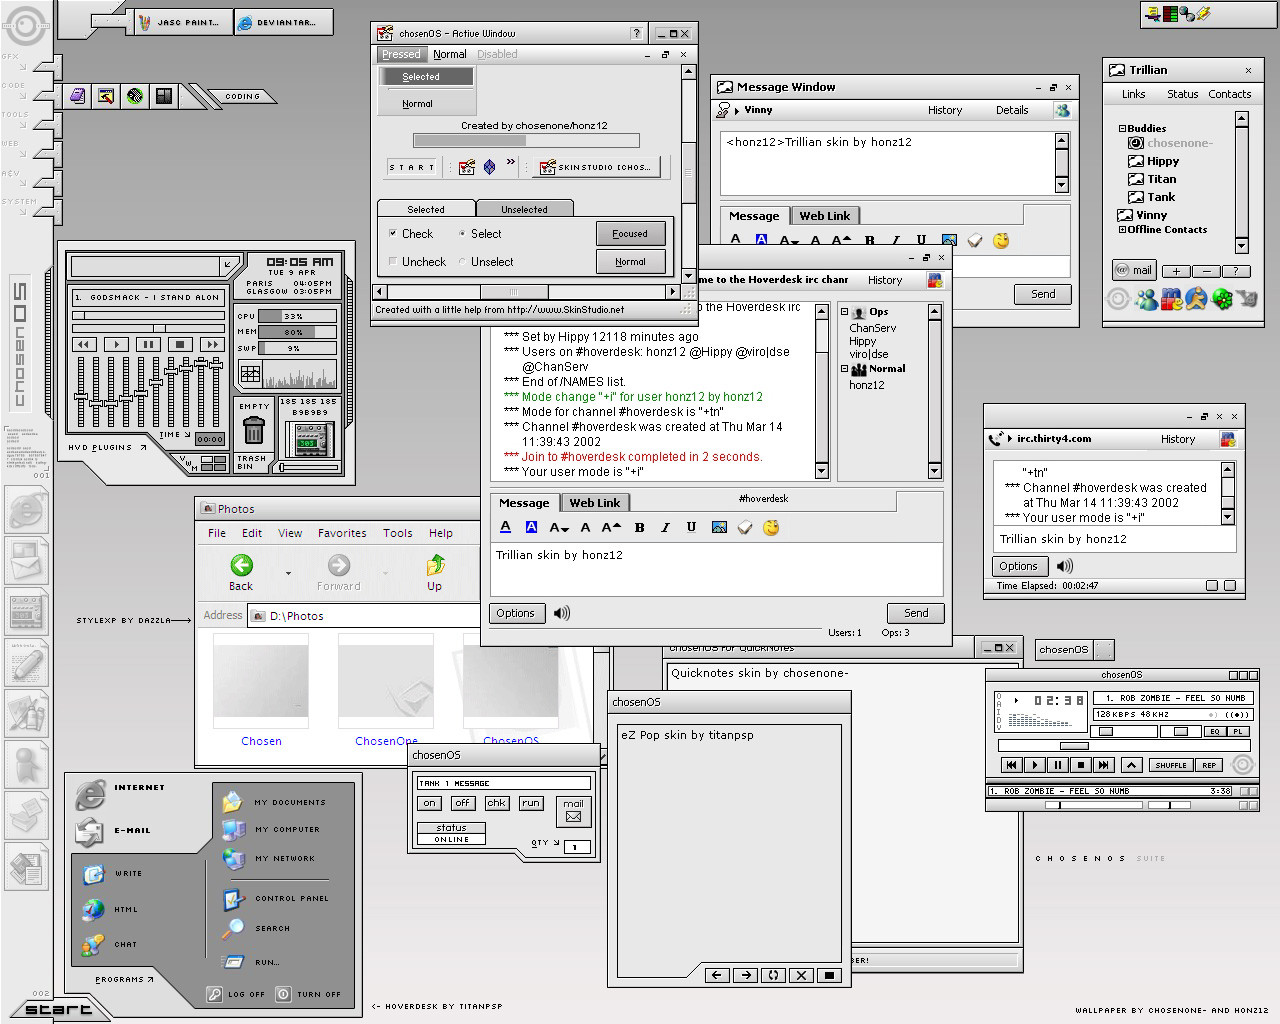
Task: Pick font color in #hoverdesk message toolbar
Action: [x=506, y=528]
